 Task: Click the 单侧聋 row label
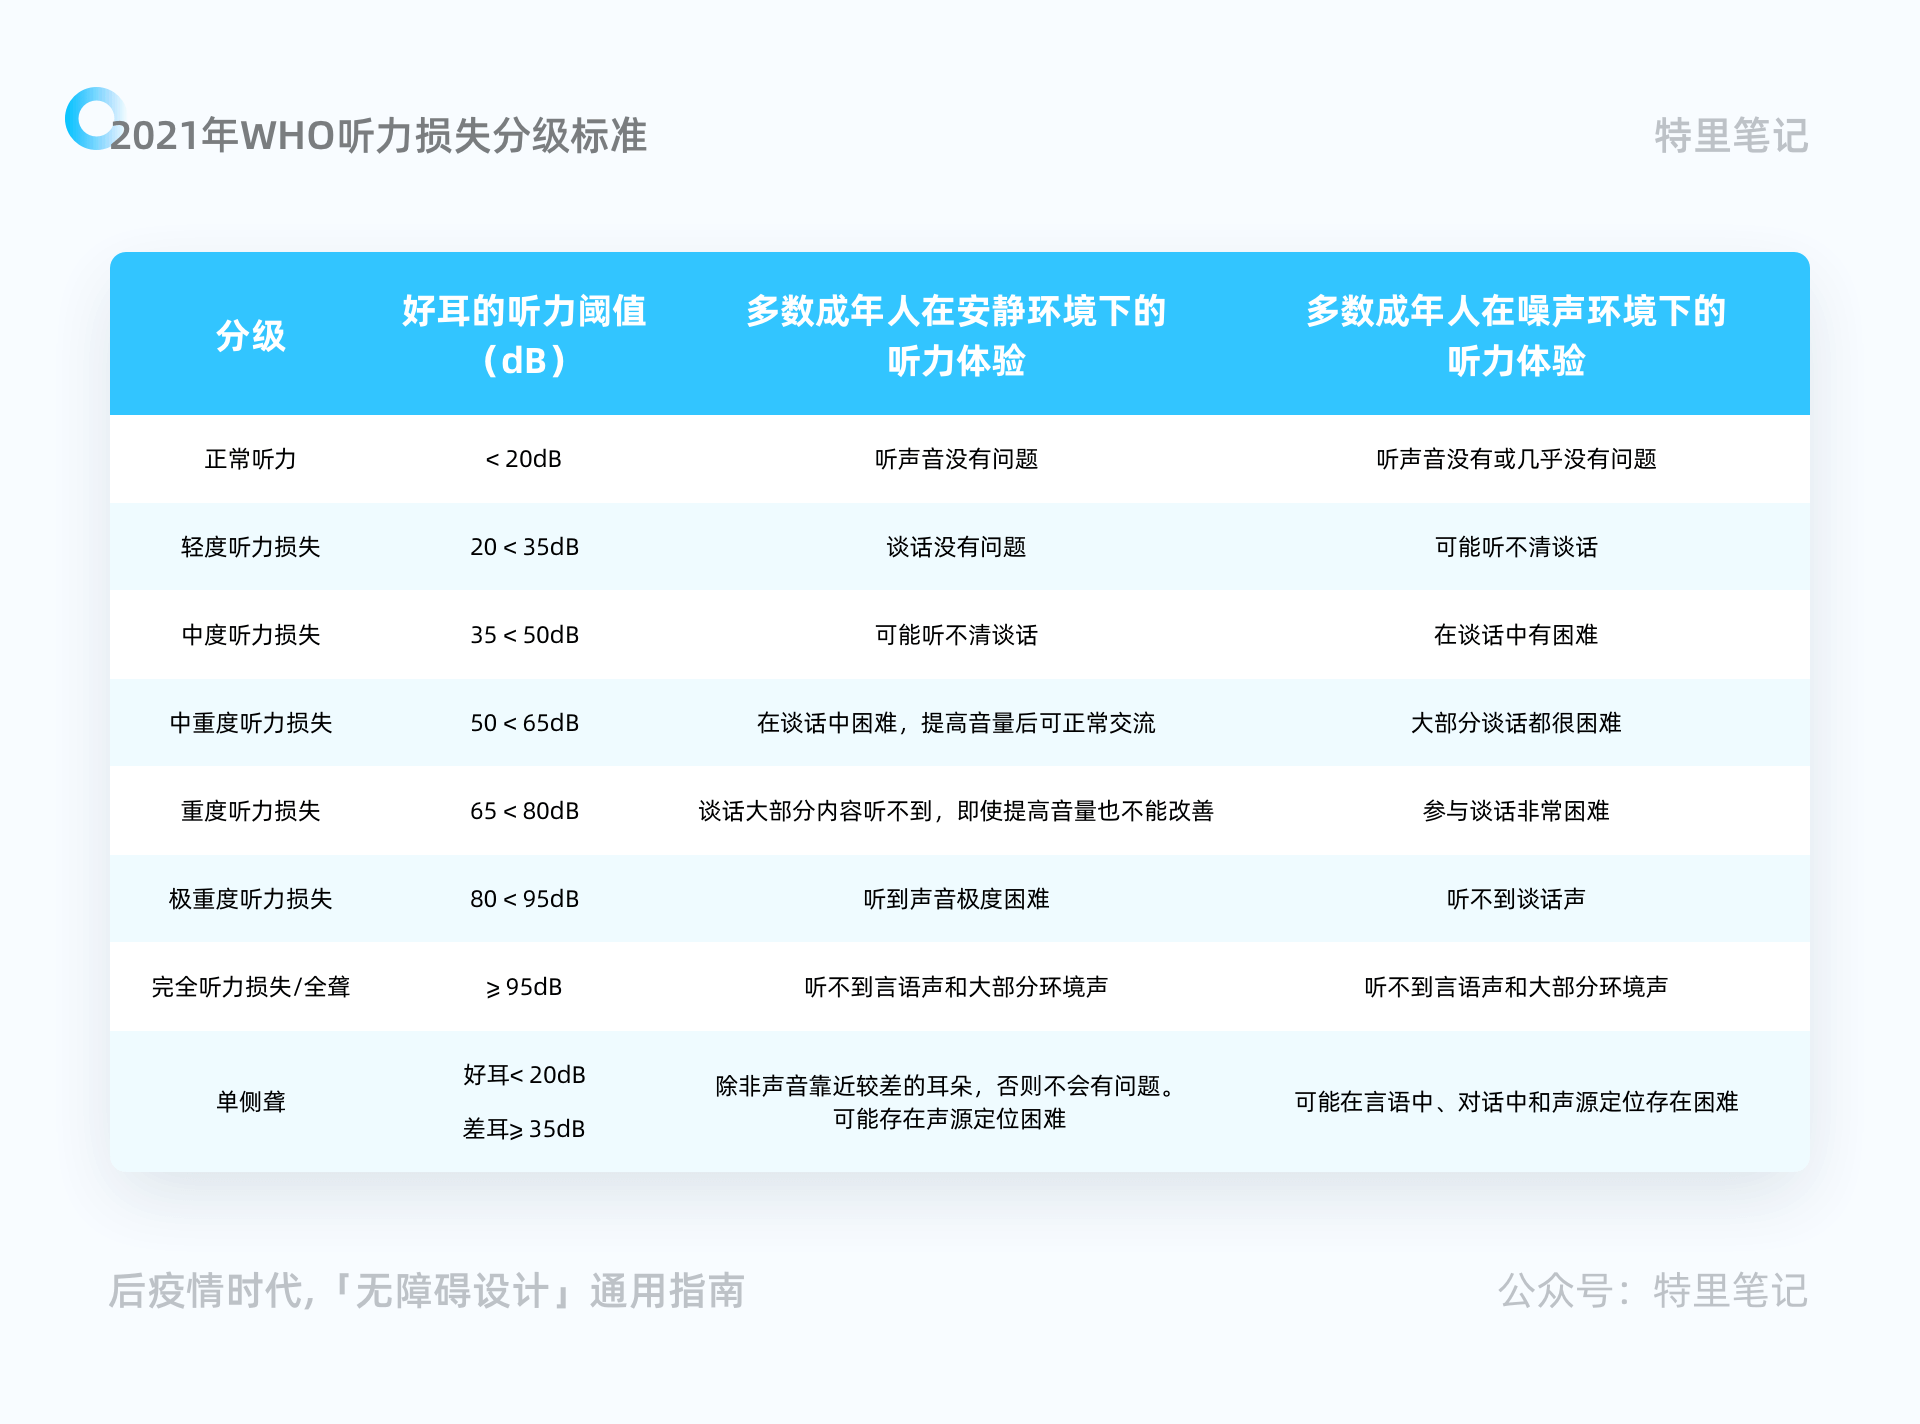[x=251, y=1102]
